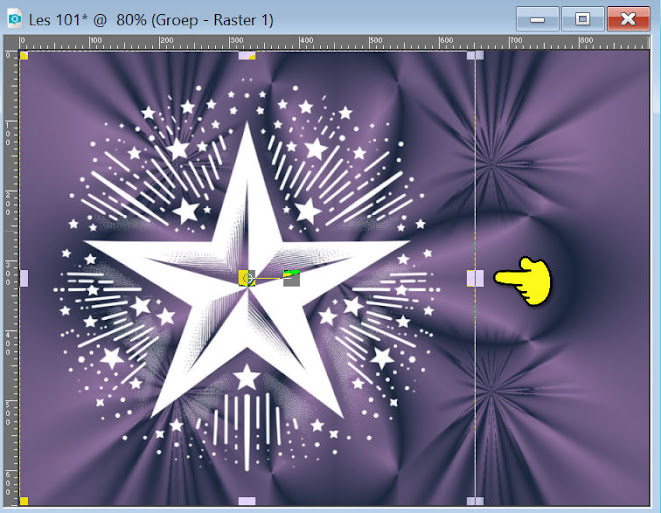Maximize the Les 101 image window

tap(583, 19)
